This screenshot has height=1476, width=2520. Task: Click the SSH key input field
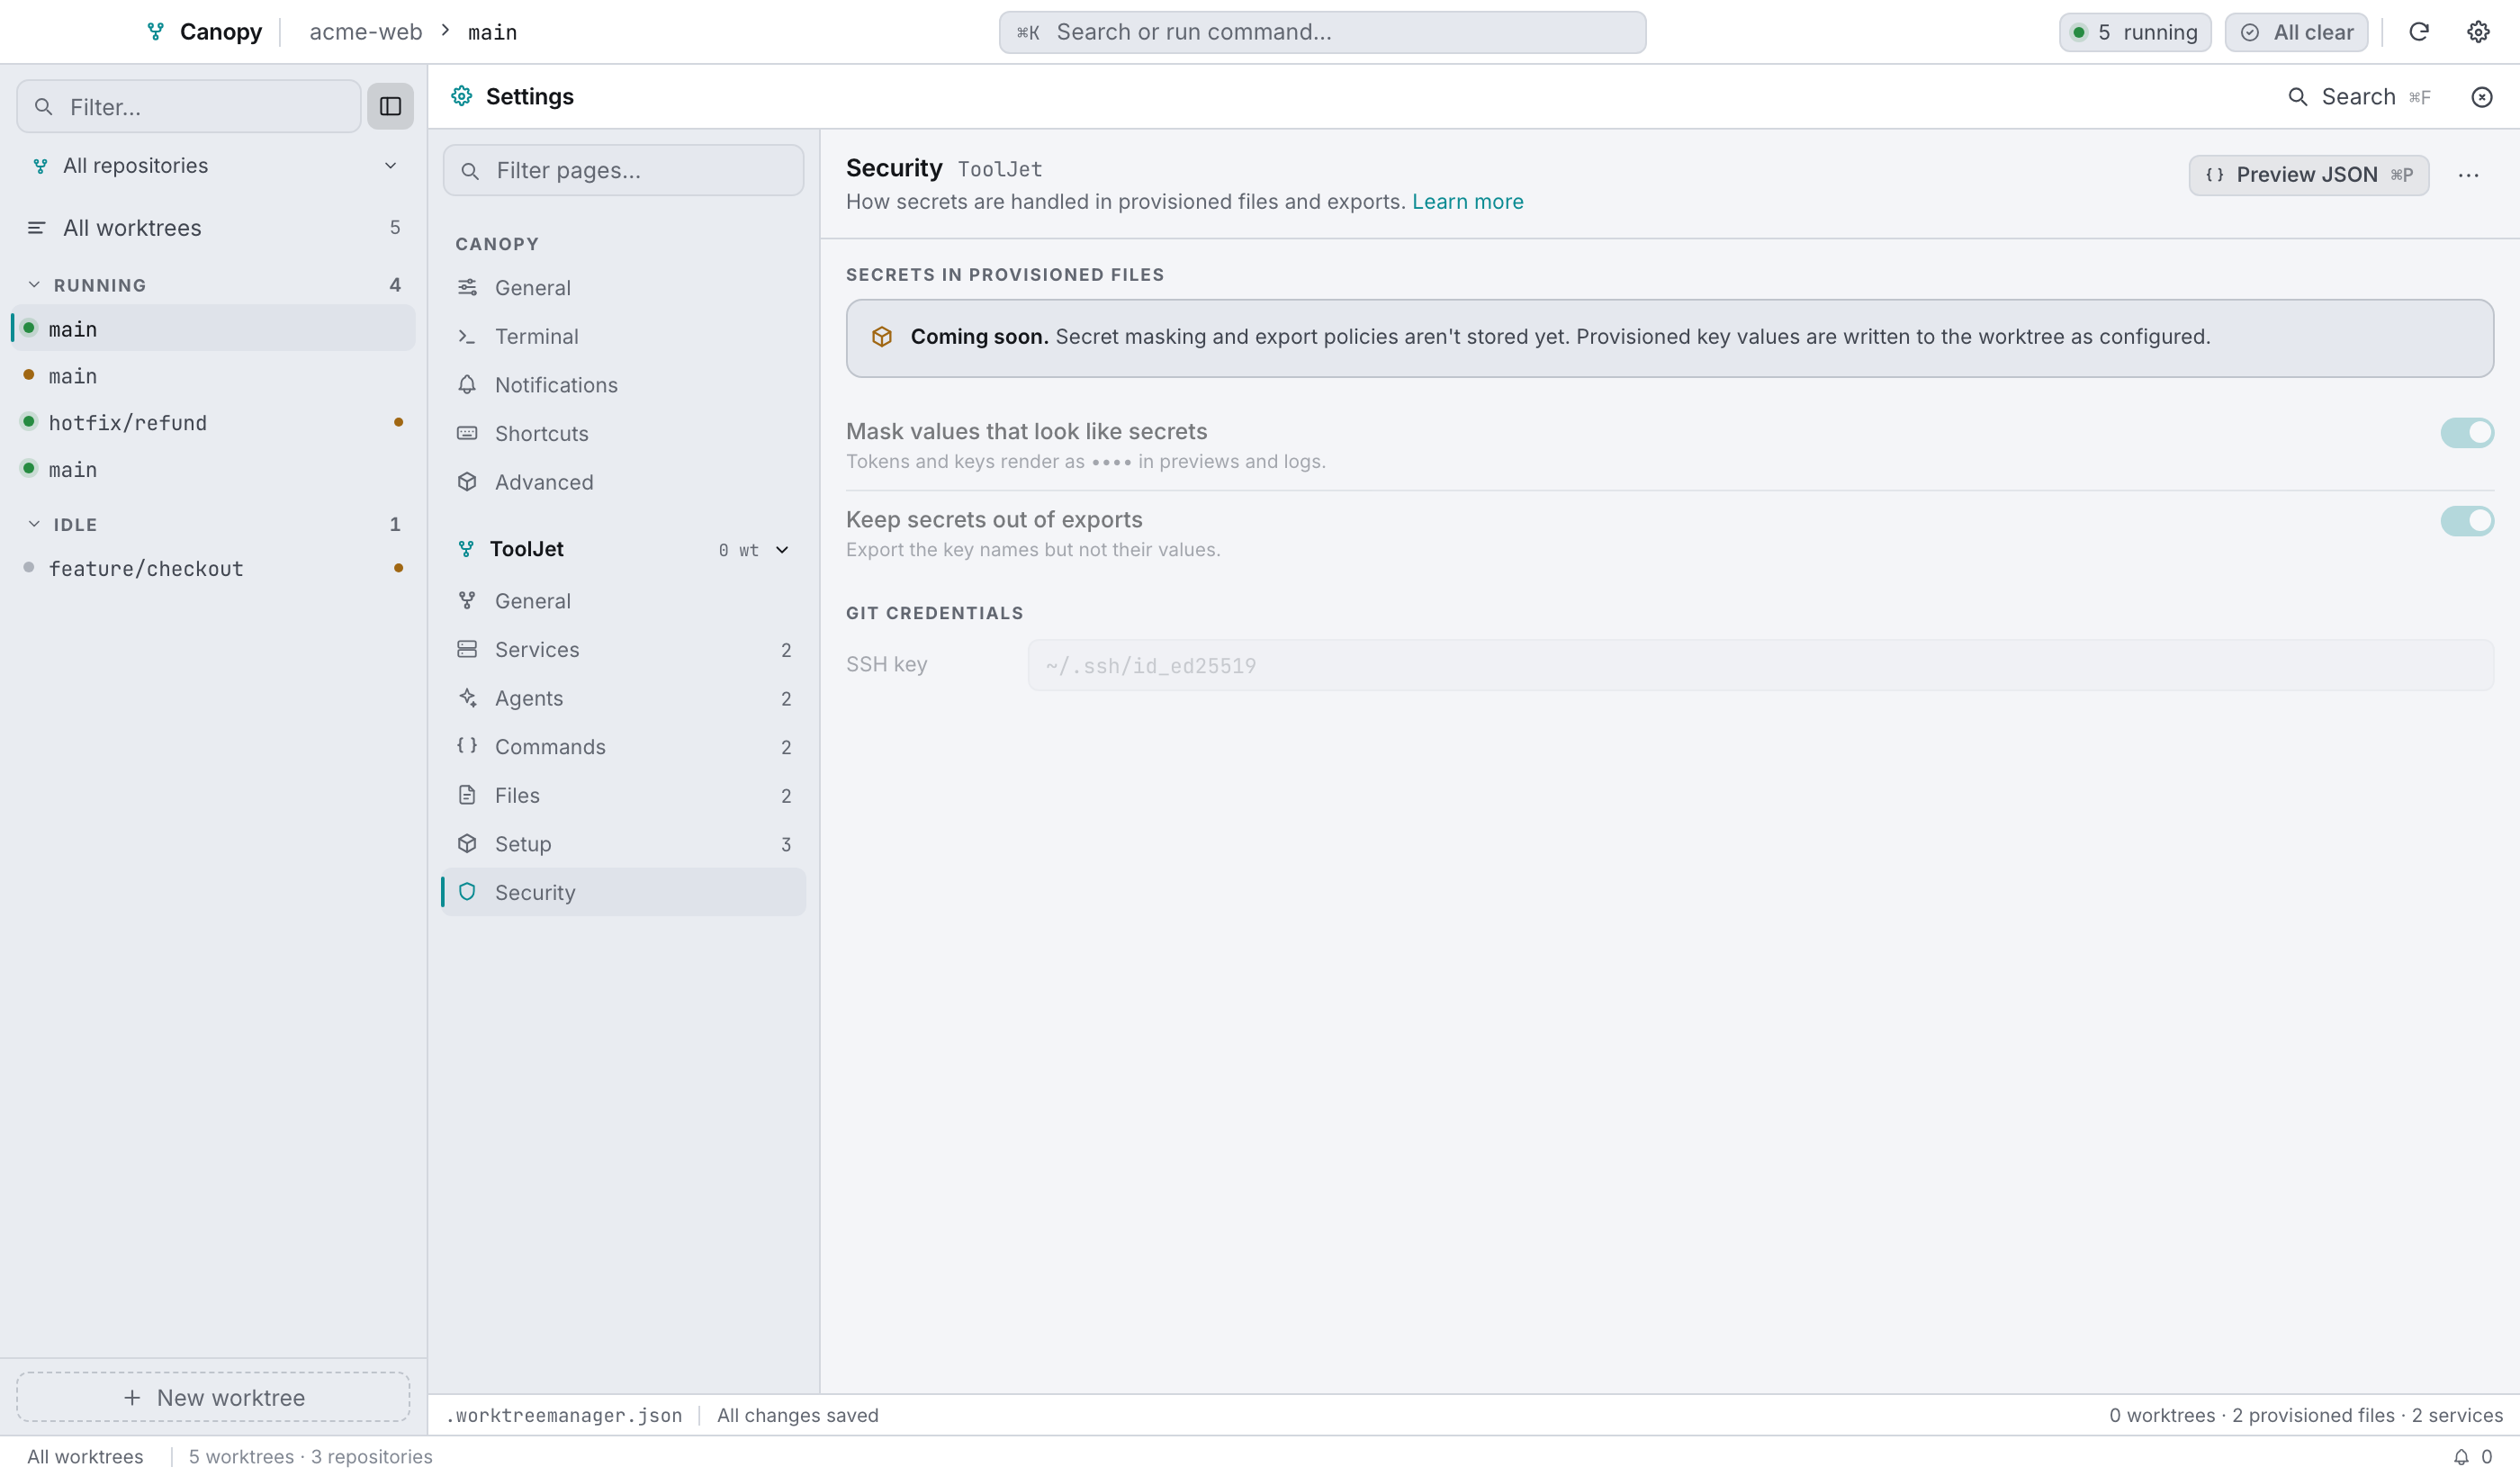tap(1760, 665)
